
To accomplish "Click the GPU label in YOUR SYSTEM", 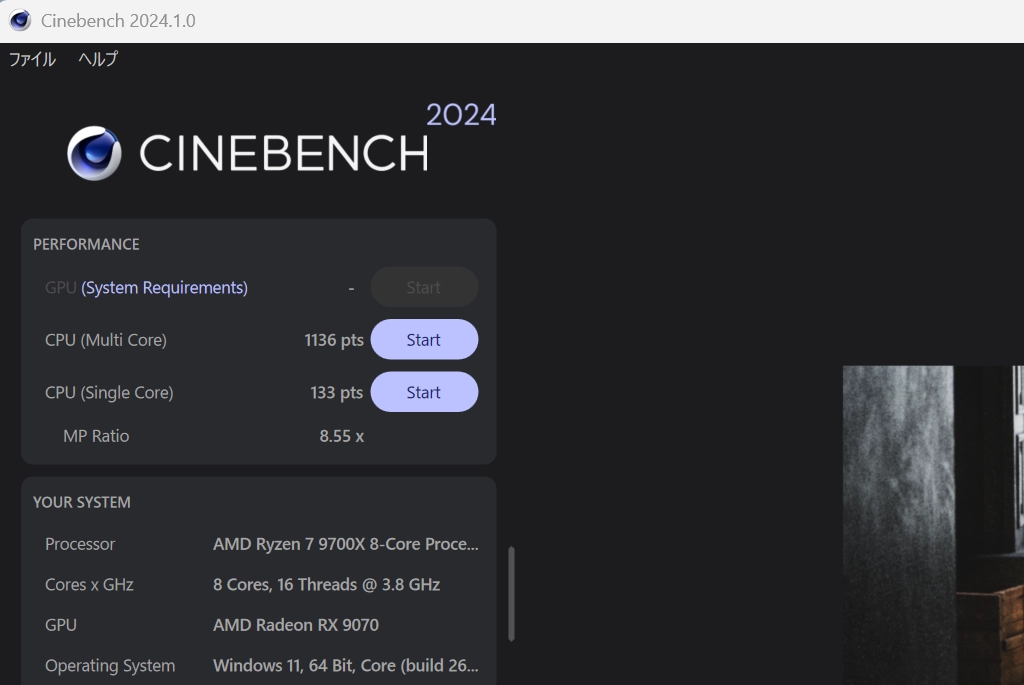I will pos(61,625).
